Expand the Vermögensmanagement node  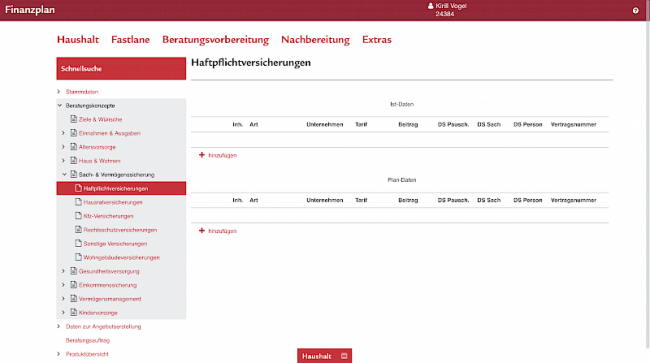(x=63, y=299)
